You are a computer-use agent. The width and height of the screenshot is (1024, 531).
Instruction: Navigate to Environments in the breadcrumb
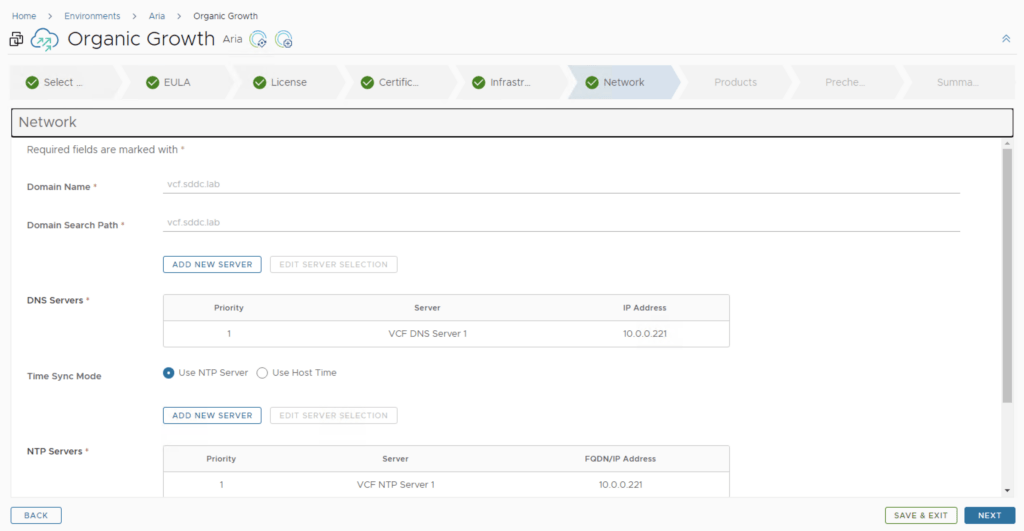coord(92,16)
